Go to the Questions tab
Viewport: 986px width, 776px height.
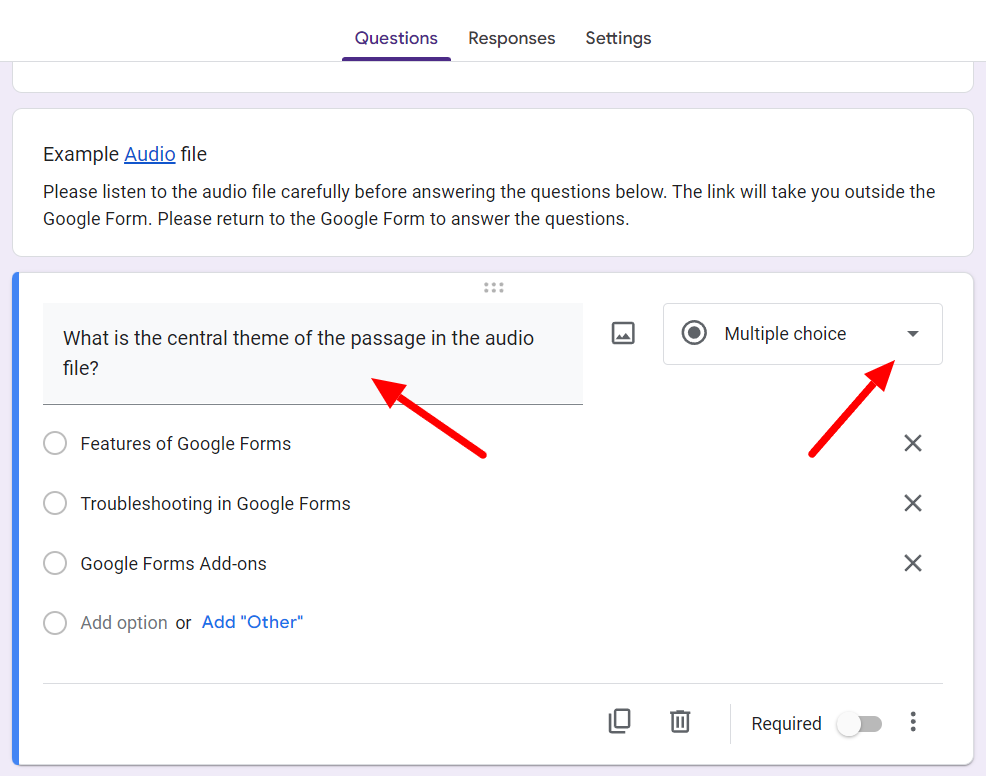tap(396, 38)
